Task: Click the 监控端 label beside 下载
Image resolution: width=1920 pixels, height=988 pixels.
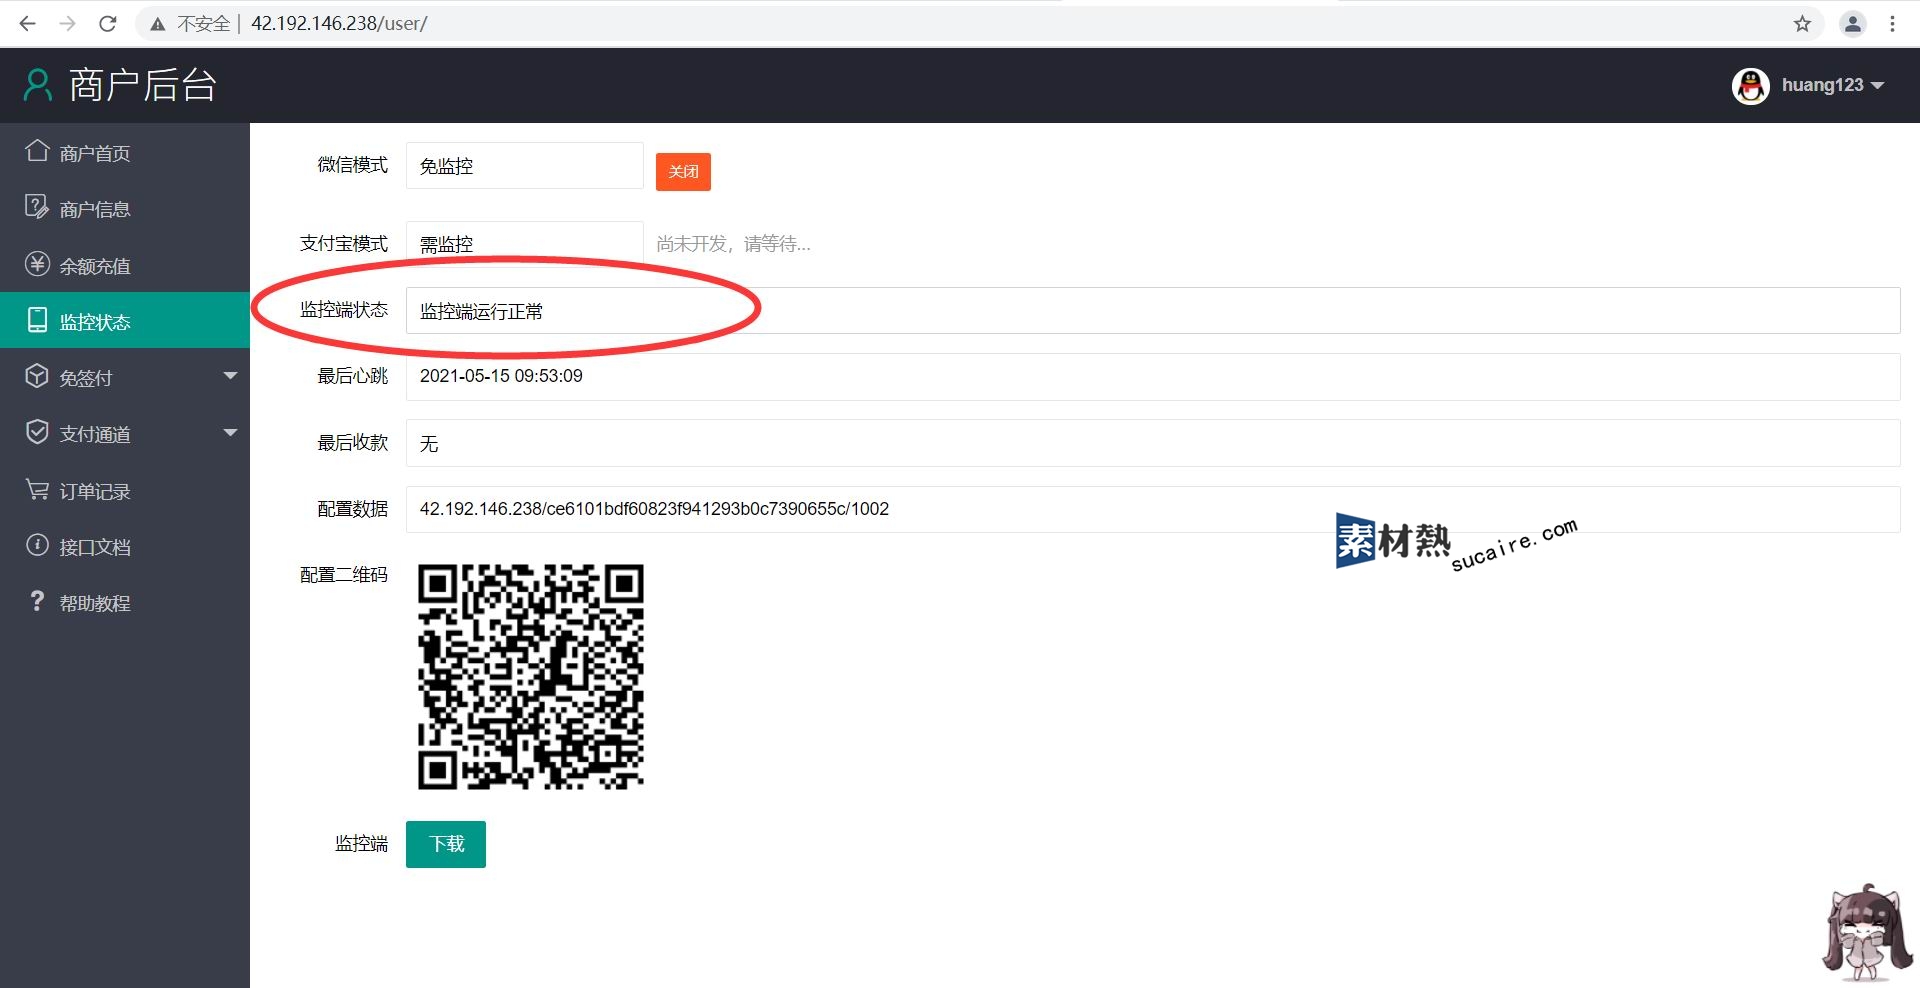Action: coord(361,844)
